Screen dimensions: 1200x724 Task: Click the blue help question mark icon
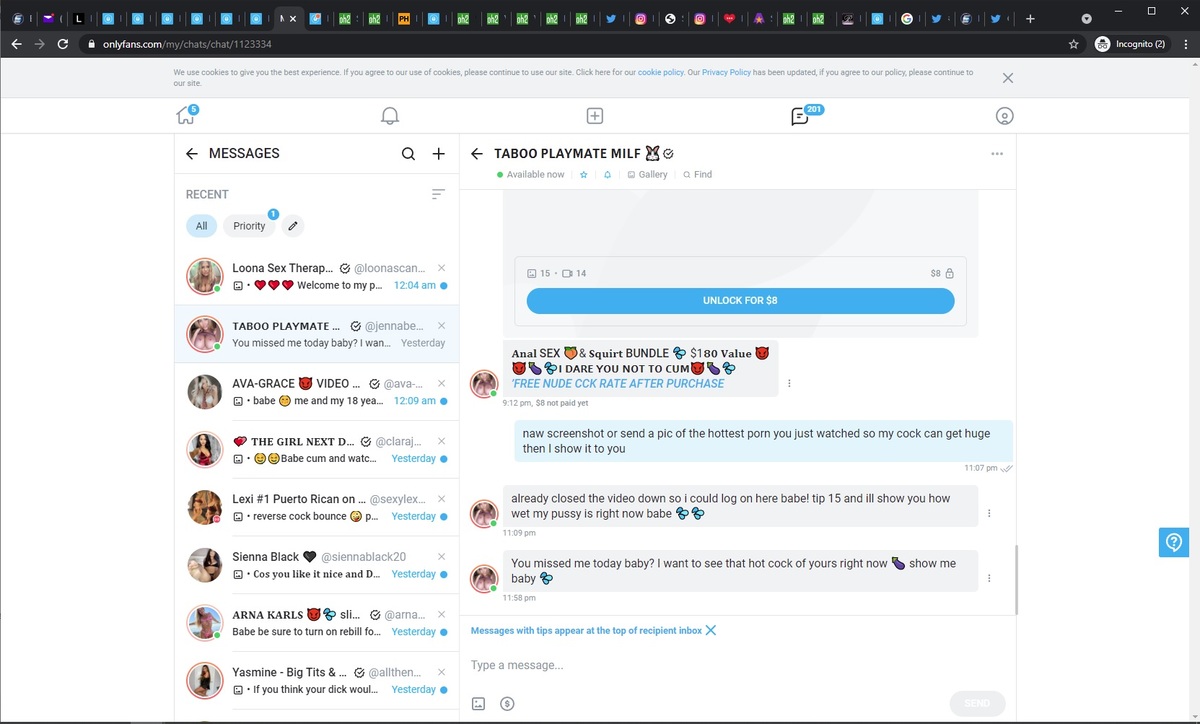[x=1174, y=542]
